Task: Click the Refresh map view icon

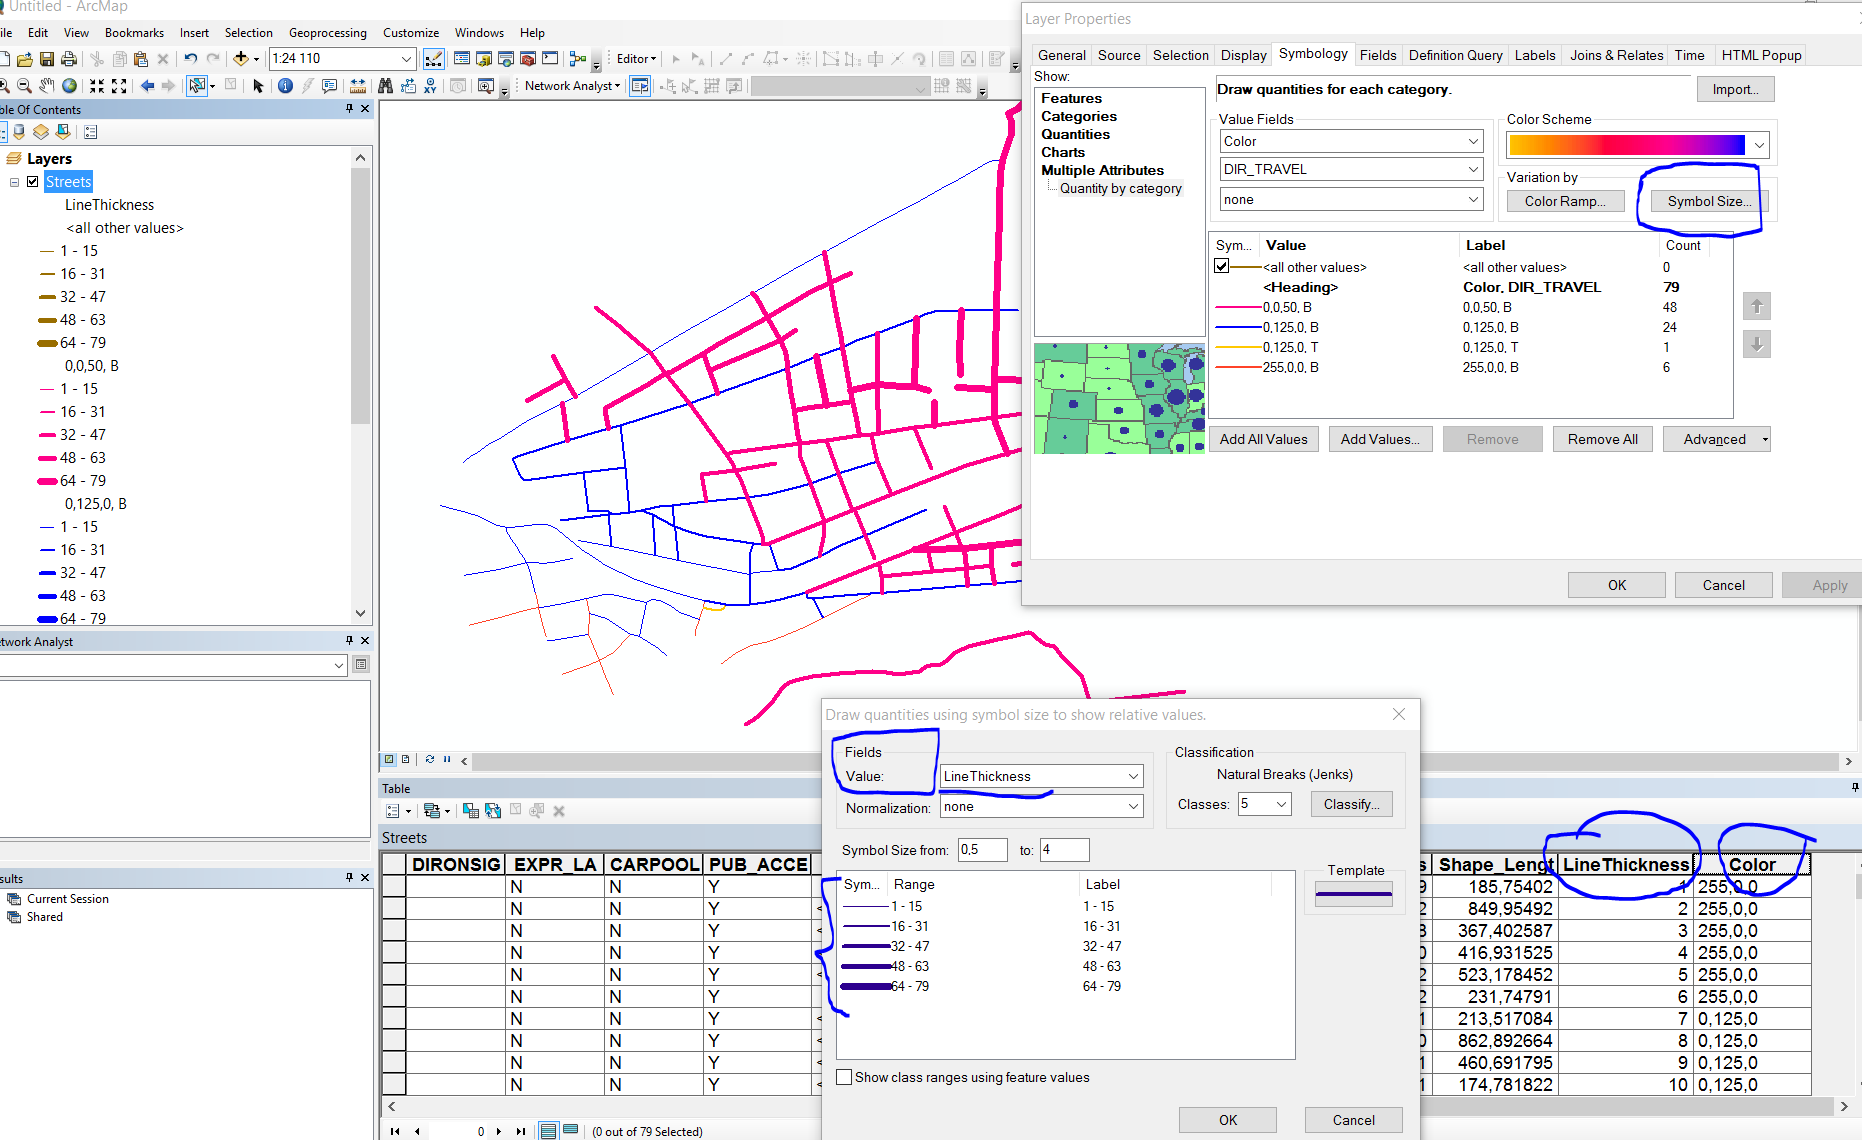Action: tap(430, 760)
